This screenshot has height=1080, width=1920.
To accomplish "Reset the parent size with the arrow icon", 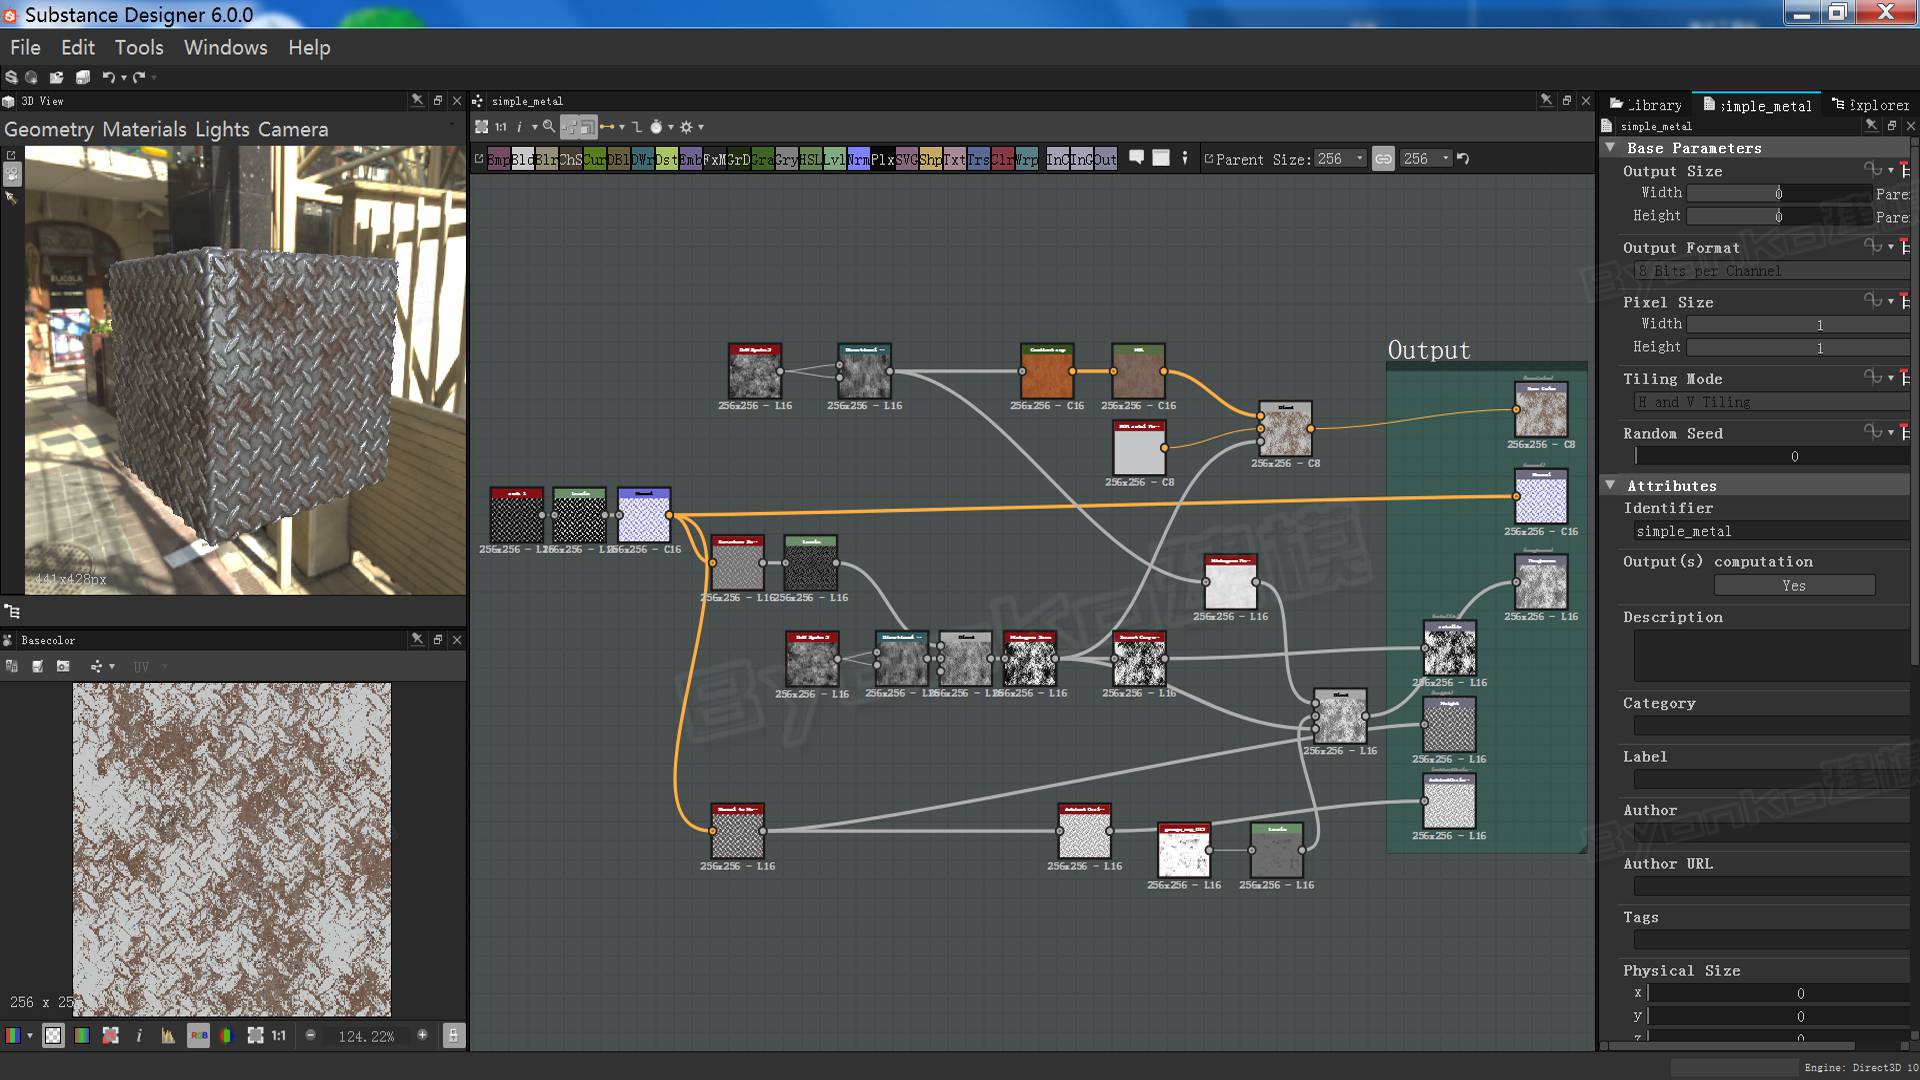I will tap(1463, 159).
